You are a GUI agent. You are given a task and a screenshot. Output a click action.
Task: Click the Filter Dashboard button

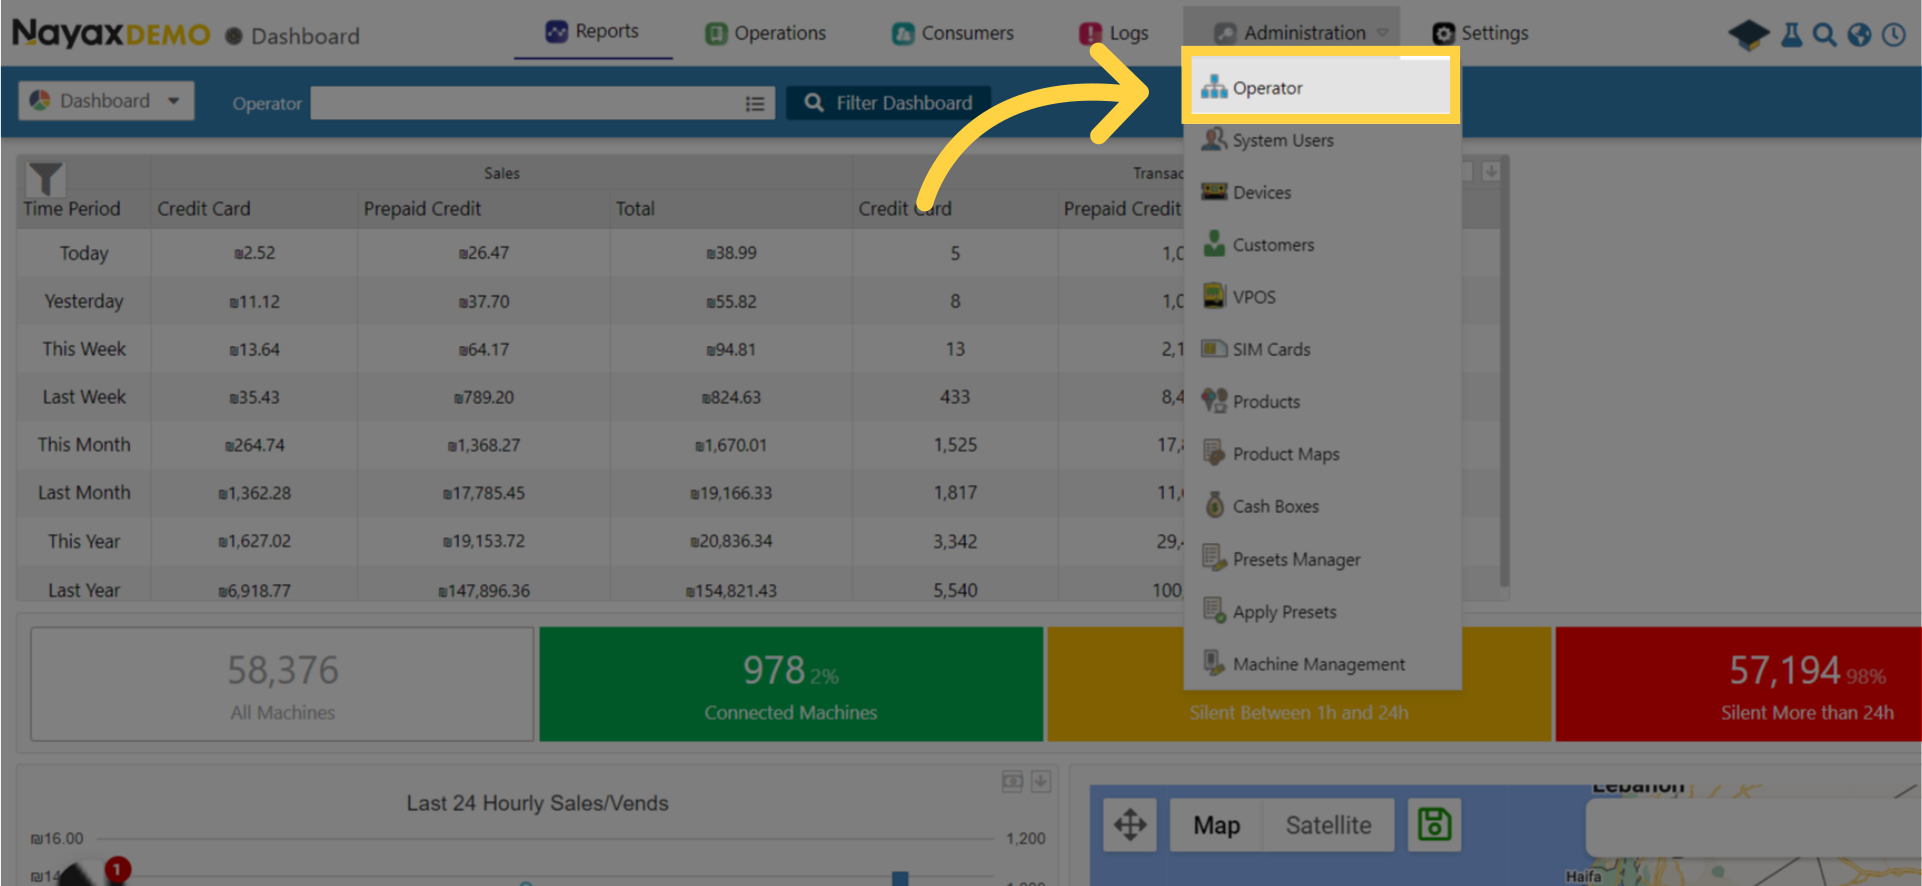tap(888, 103)
